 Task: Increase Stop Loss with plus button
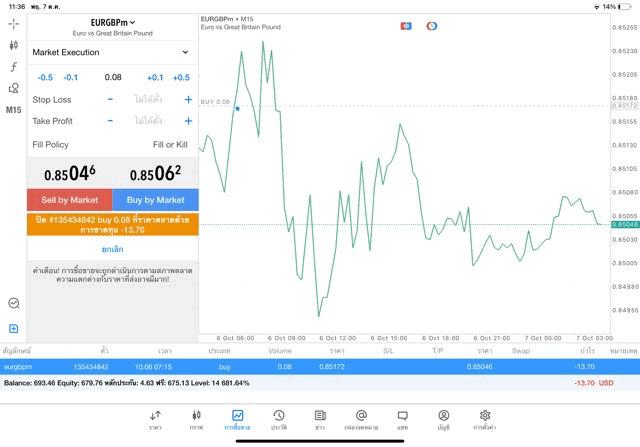188,99
